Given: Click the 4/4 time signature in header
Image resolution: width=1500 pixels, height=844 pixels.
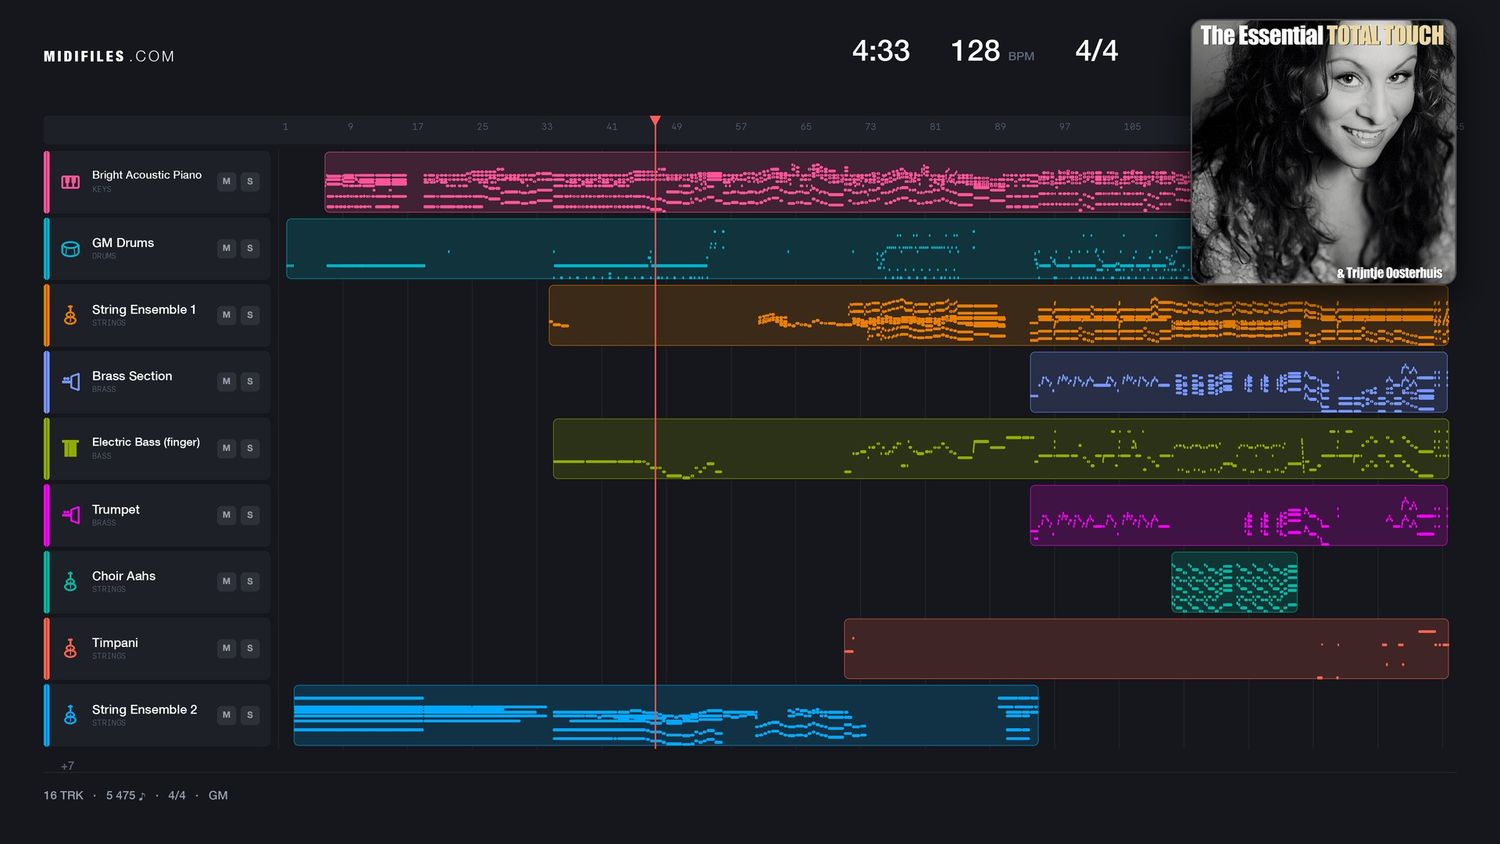Looking at the screenshot, I should point(1096,51).
